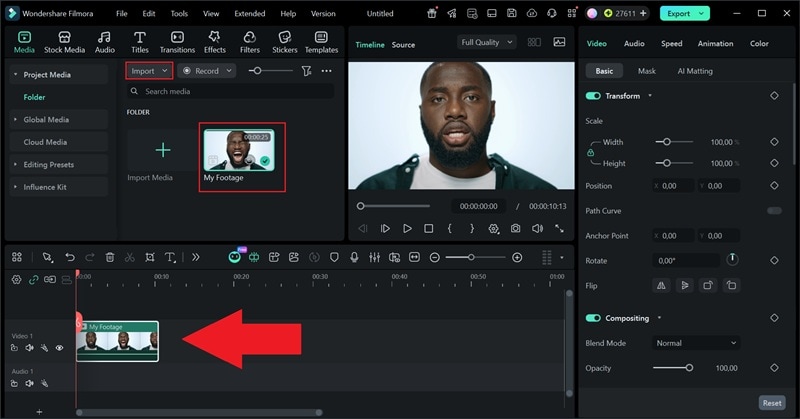The width and height of the screenshot is (800, 419).
Task: Click the redo icon in timeline toolbar
Action: point(90,257)
